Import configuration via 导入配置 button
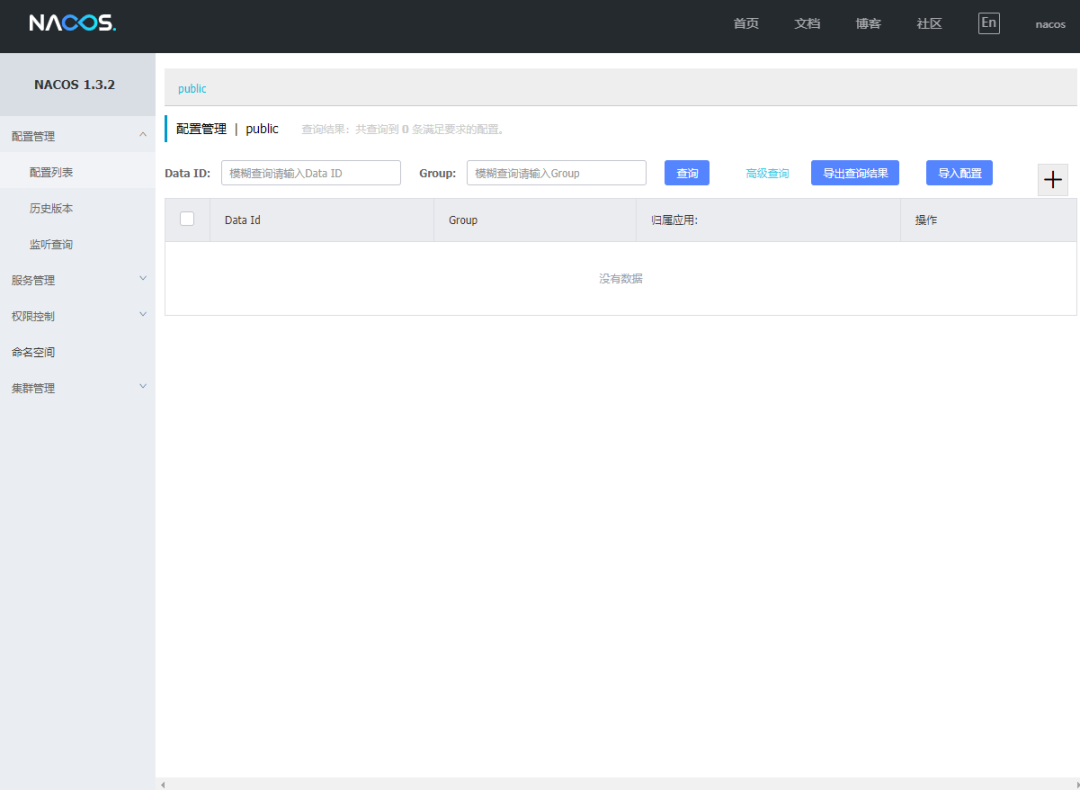This screenshot has height=790, width=1080. click(x=959, y=172)
